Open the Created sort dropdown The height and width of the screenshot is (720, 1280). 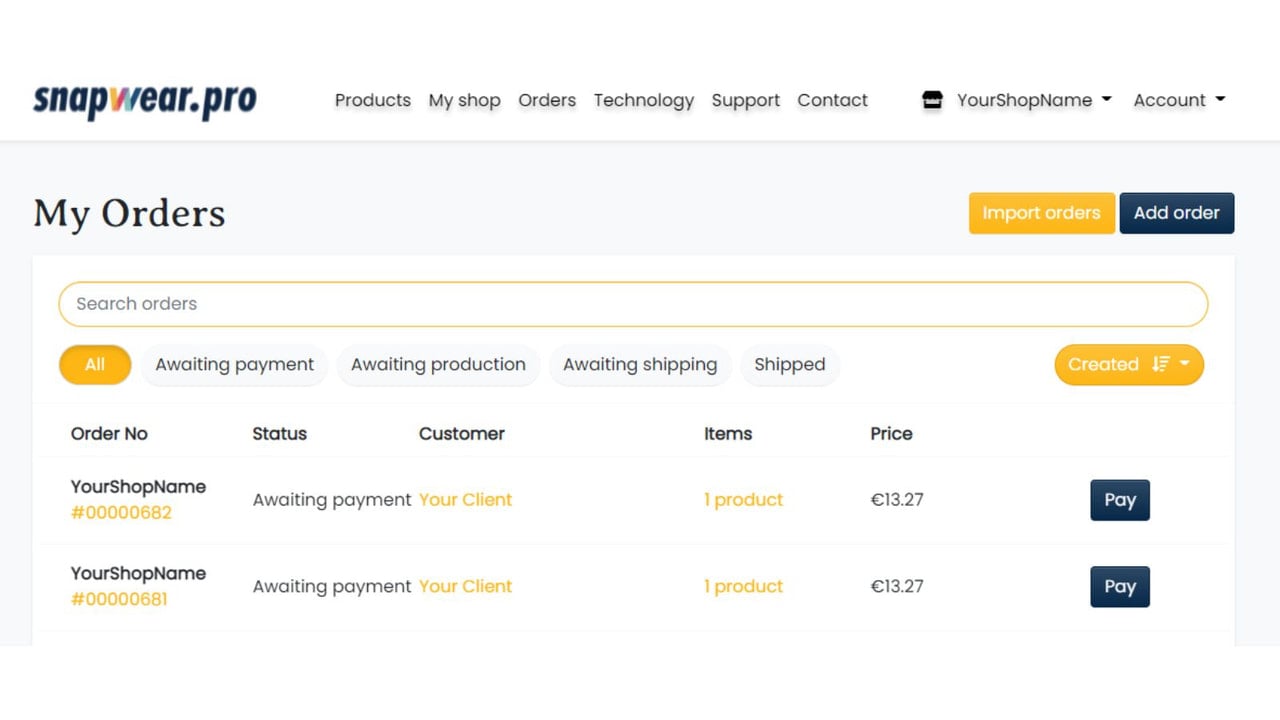click(x=1129, y=365)
